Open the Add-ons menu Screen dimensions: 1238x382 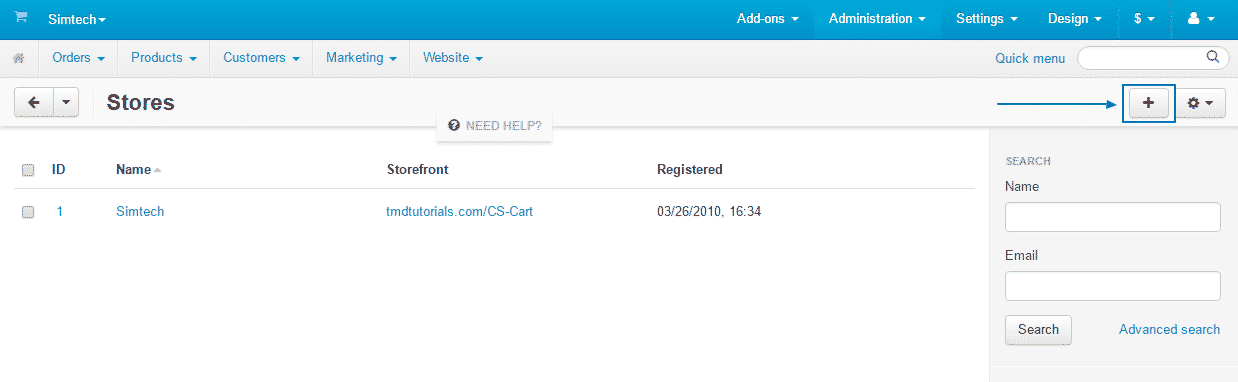[x=767, y=19]
